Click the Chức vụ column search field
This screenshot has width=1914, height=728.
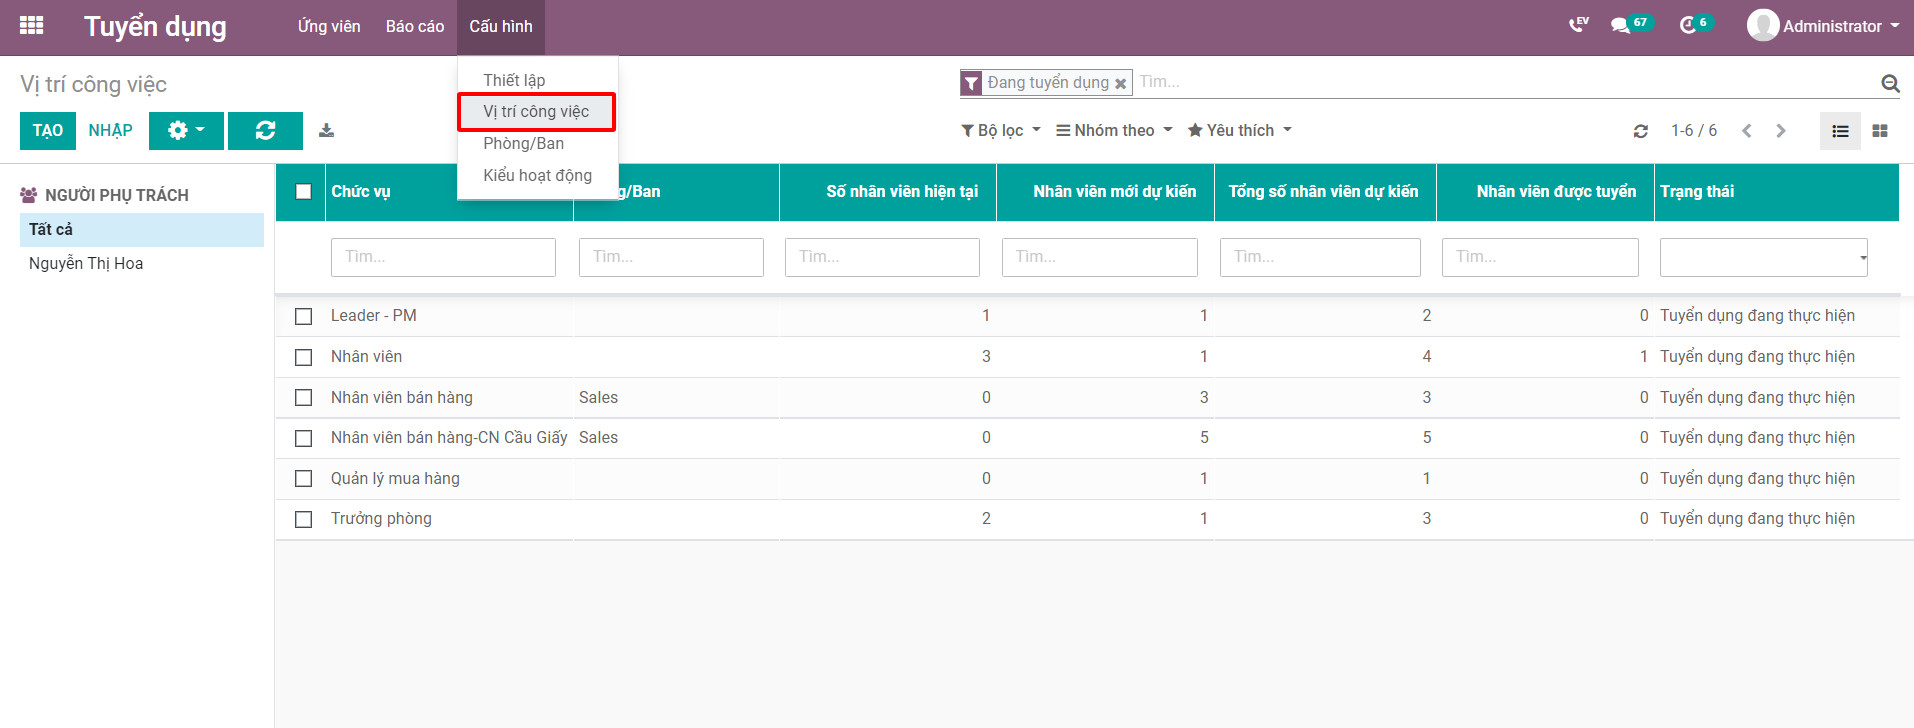coord(442,257)
